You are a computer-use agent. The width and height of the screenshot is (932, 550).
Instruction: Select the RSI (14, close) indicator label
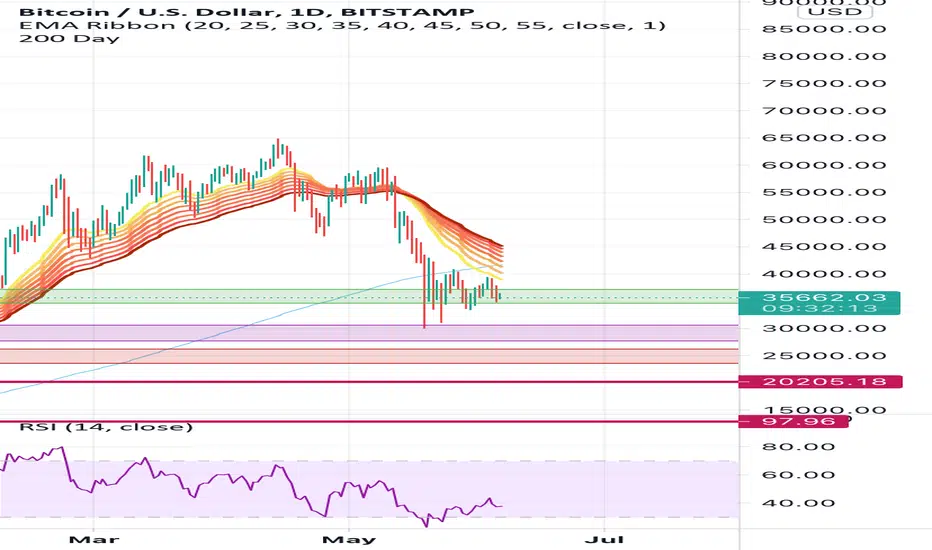click(x=106, y=427)
